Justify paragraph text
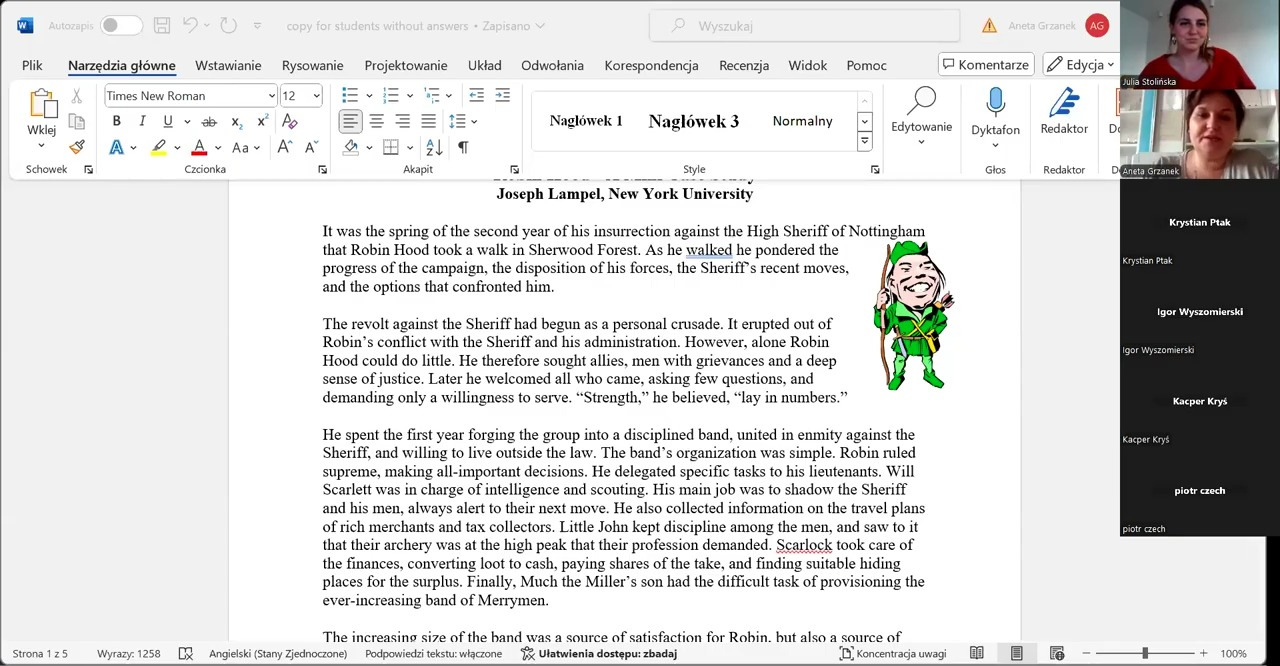 click(x=428, y=121)
